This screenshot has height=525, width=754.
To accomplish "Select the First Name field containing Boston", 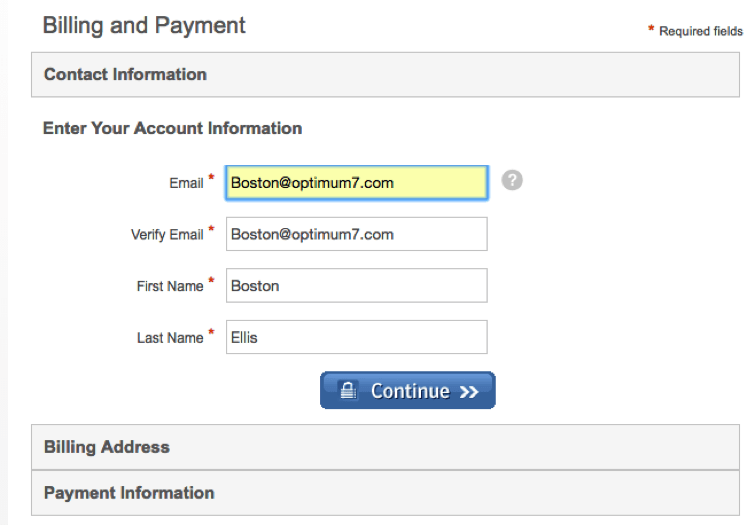I will (x=357, y=286).
